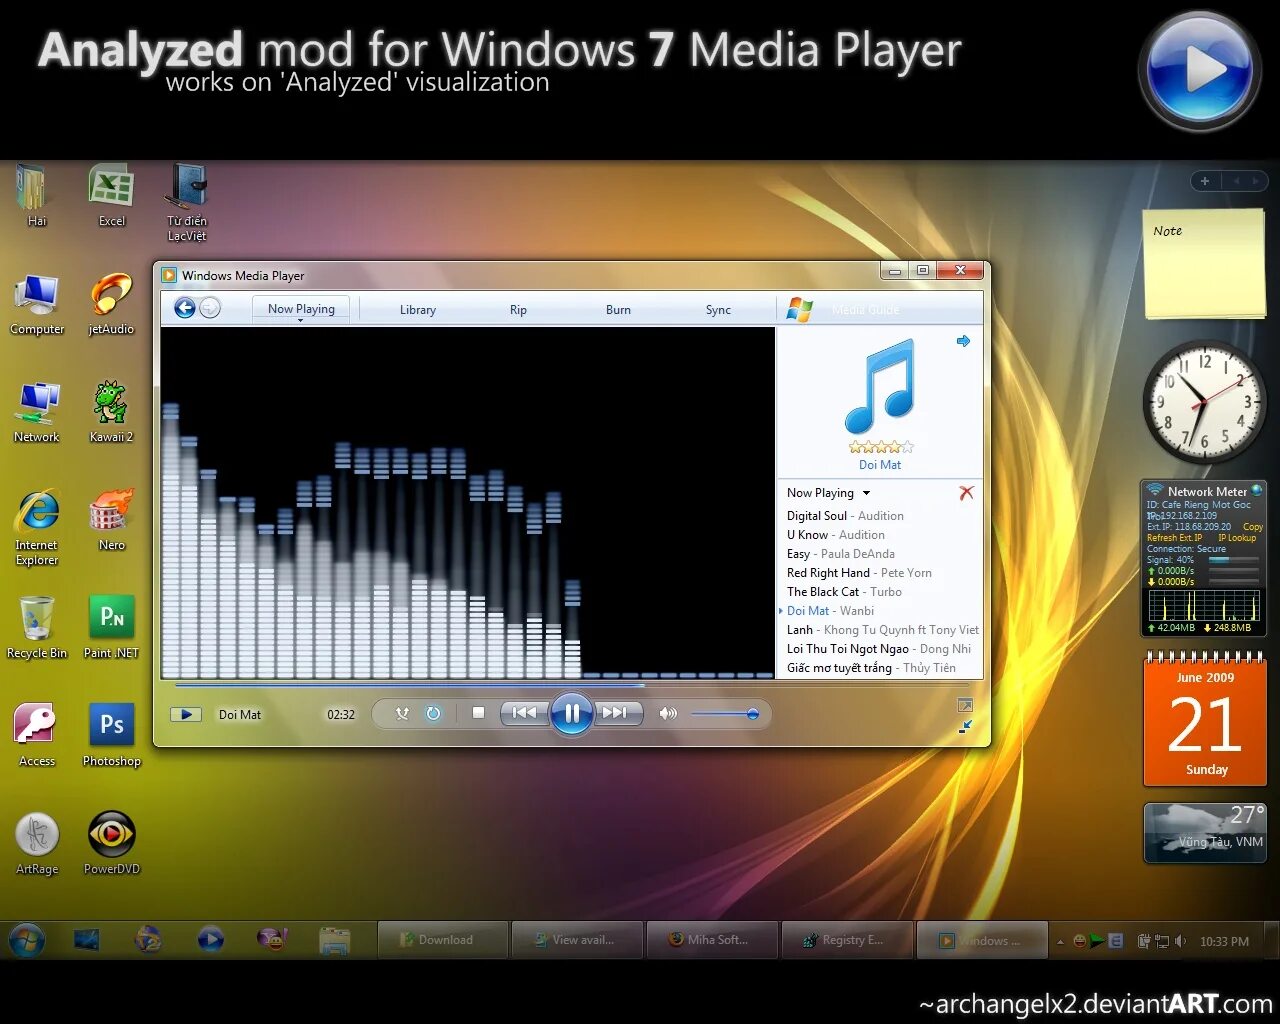Select Loi Thu Toi Ngot Ngao track
This screenshot has width=1280, height=1024.
pyautogui.click(x=880, y=649)
